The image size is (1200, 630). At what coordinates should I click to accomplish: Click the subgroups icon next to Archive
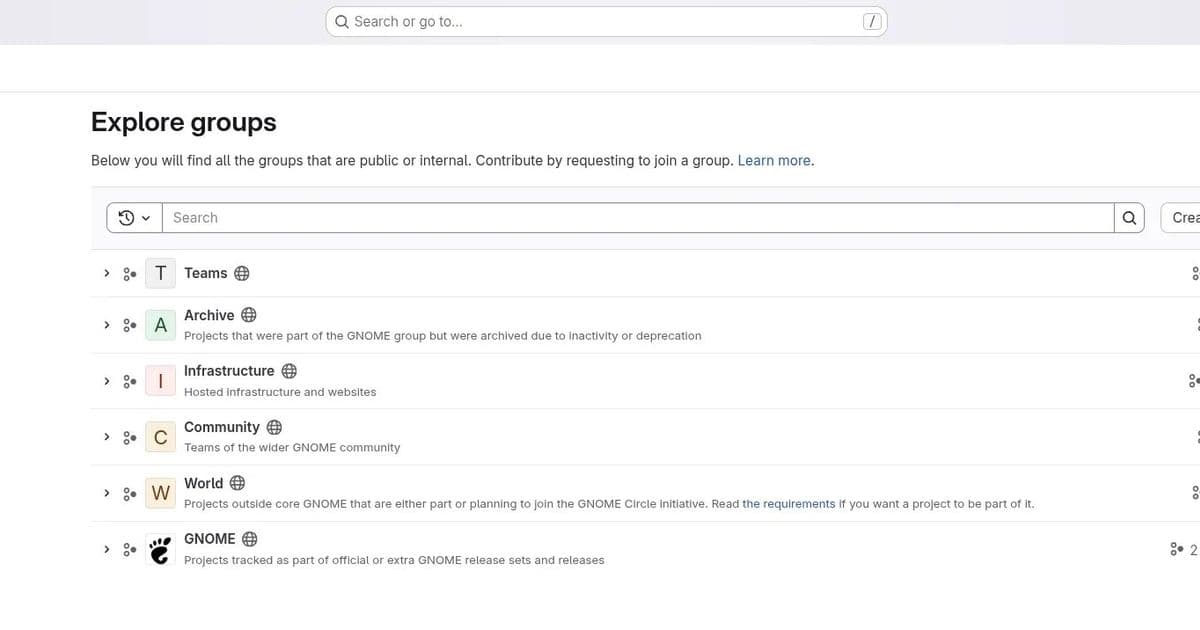pyautogui.click(x=128, y=324)
